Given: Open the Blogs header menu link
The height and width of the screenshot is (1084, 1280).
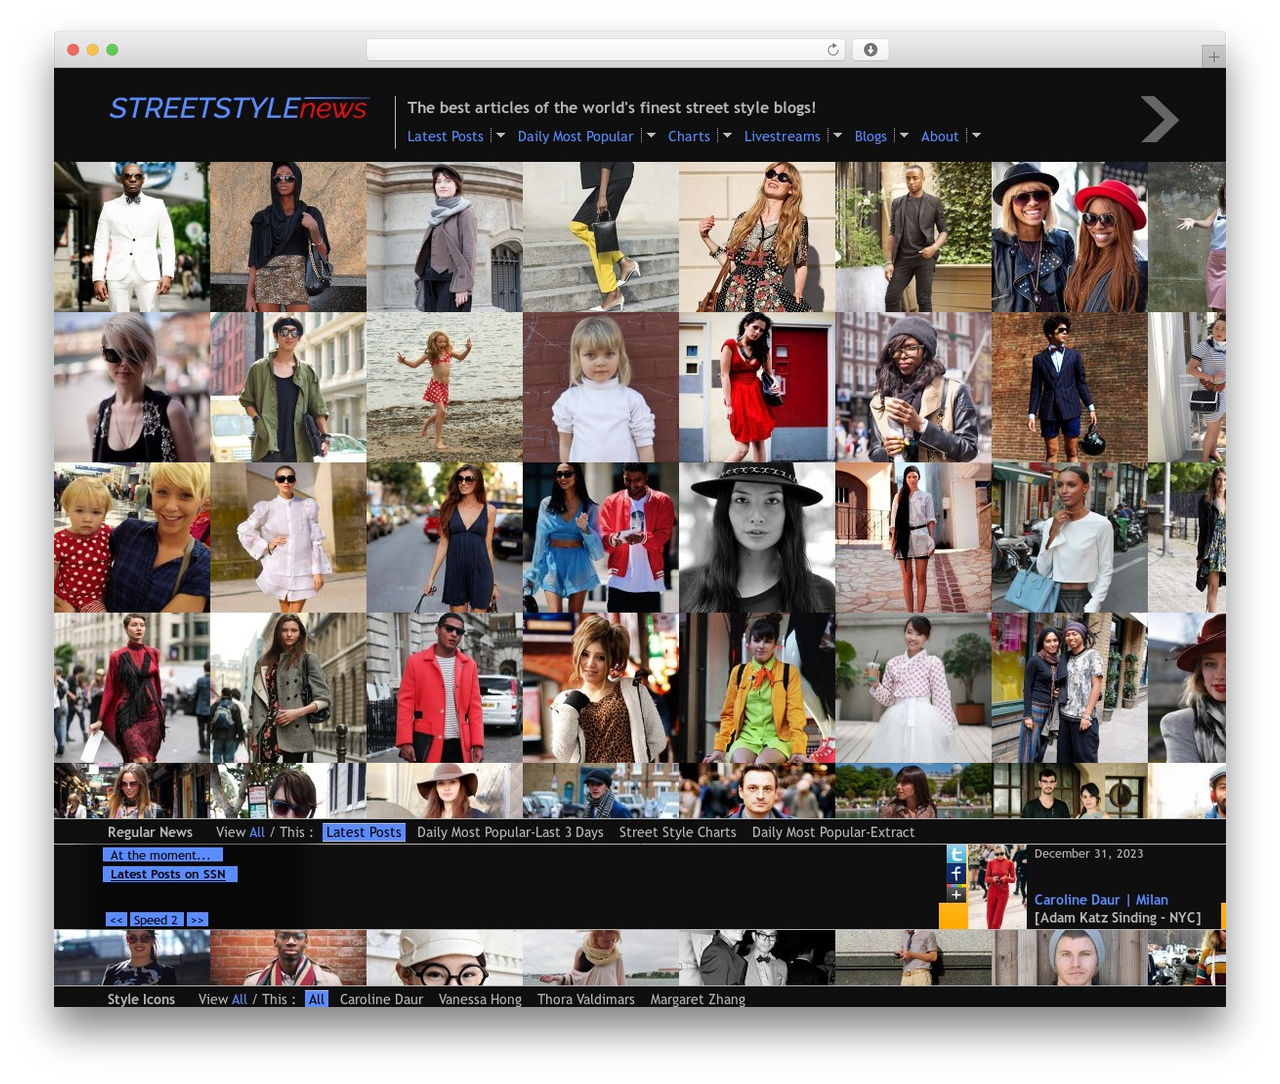Looking at the screenshot, I should (870, 136).
